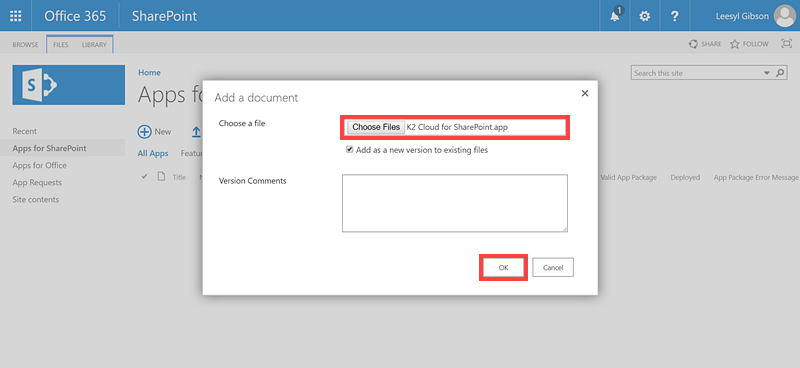Open the settings gear icon
The image size is (800, 368).
pyautogui.click(x=645, y=16)
